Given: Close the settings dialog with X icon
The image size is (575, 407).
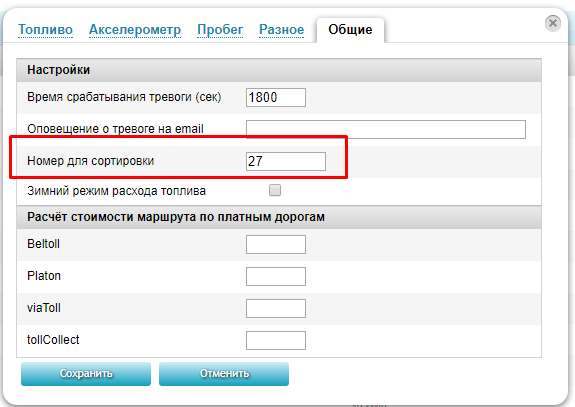Looking at the screenshot, I should click(553, 23).
